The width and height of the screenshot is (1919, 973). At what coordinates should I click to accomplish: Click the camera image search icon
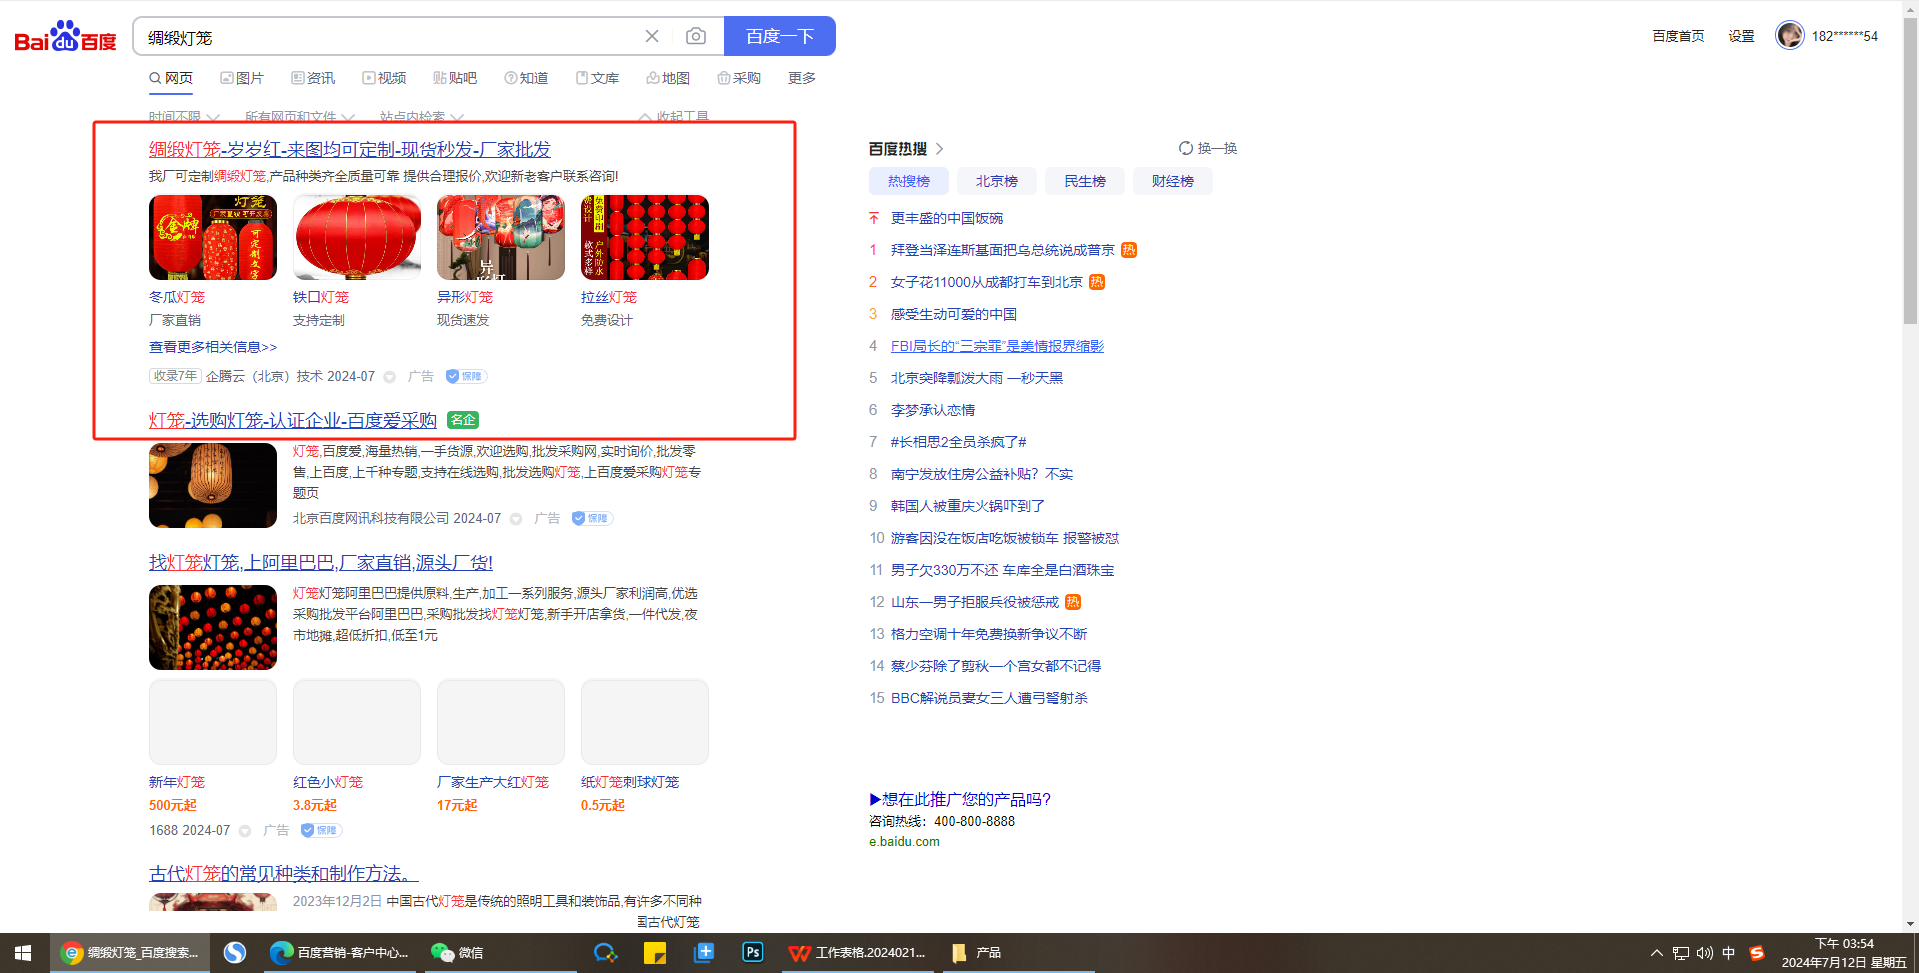click(x=696, y=37)
